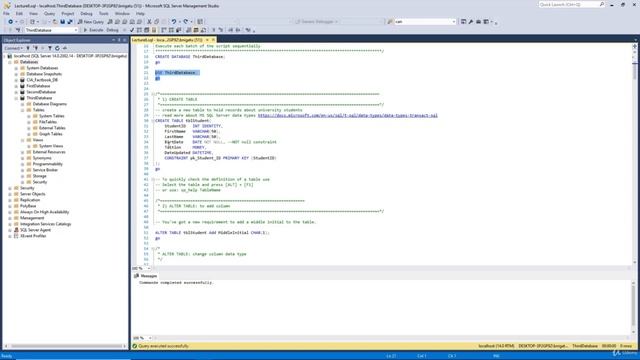This screenshot has width=640, height=360.
Task: Click the Execute query button
Action: pos(93,30)
